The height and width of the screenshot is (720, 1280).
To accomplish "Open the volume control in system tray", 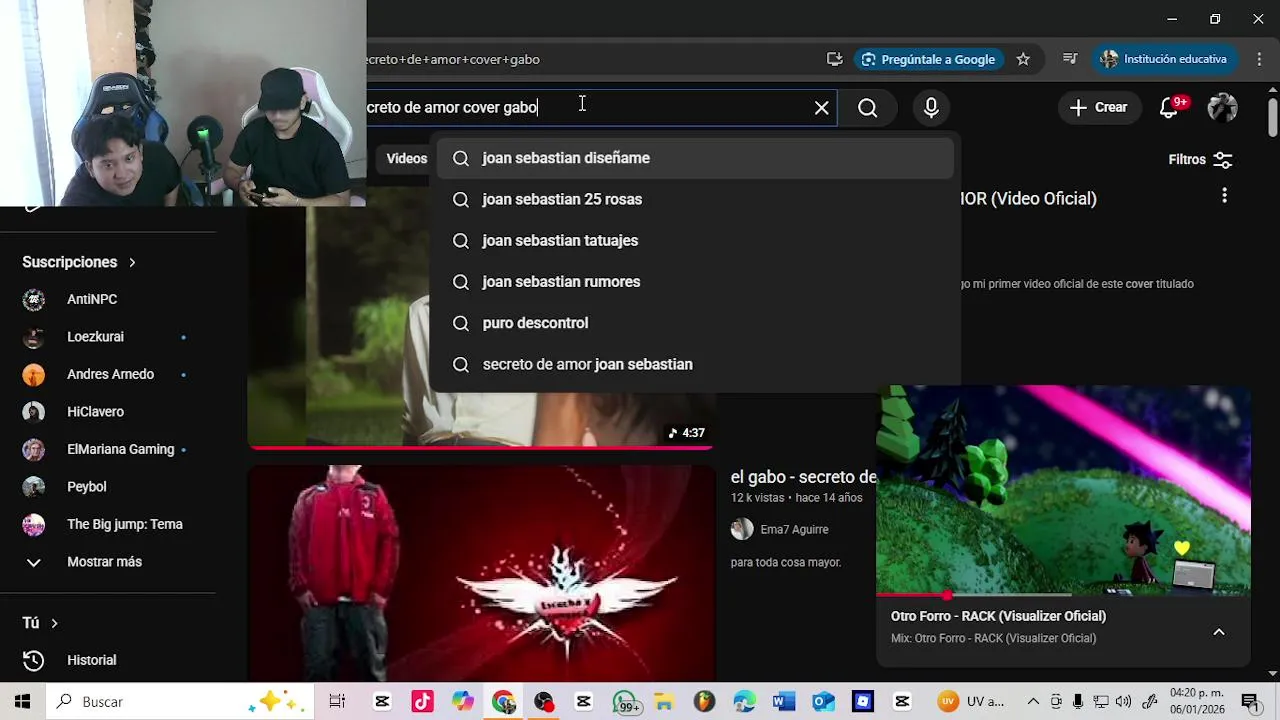I will pyautogui.click(x=1124, y=702).
